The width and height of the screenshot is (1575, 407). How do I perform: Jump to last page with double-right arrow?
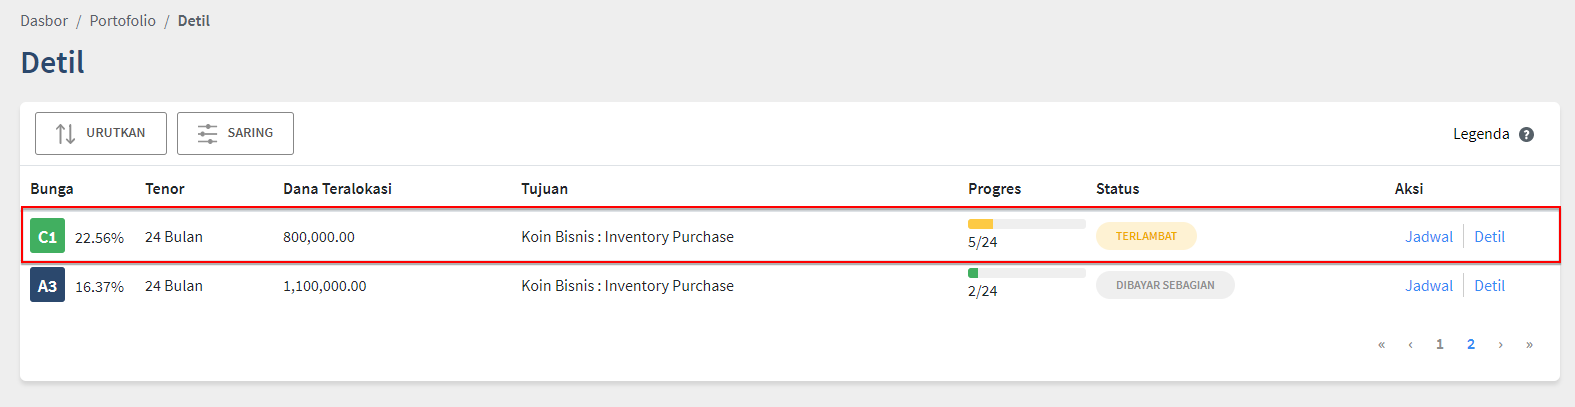pyautogui.click(x=1529, y=345)
